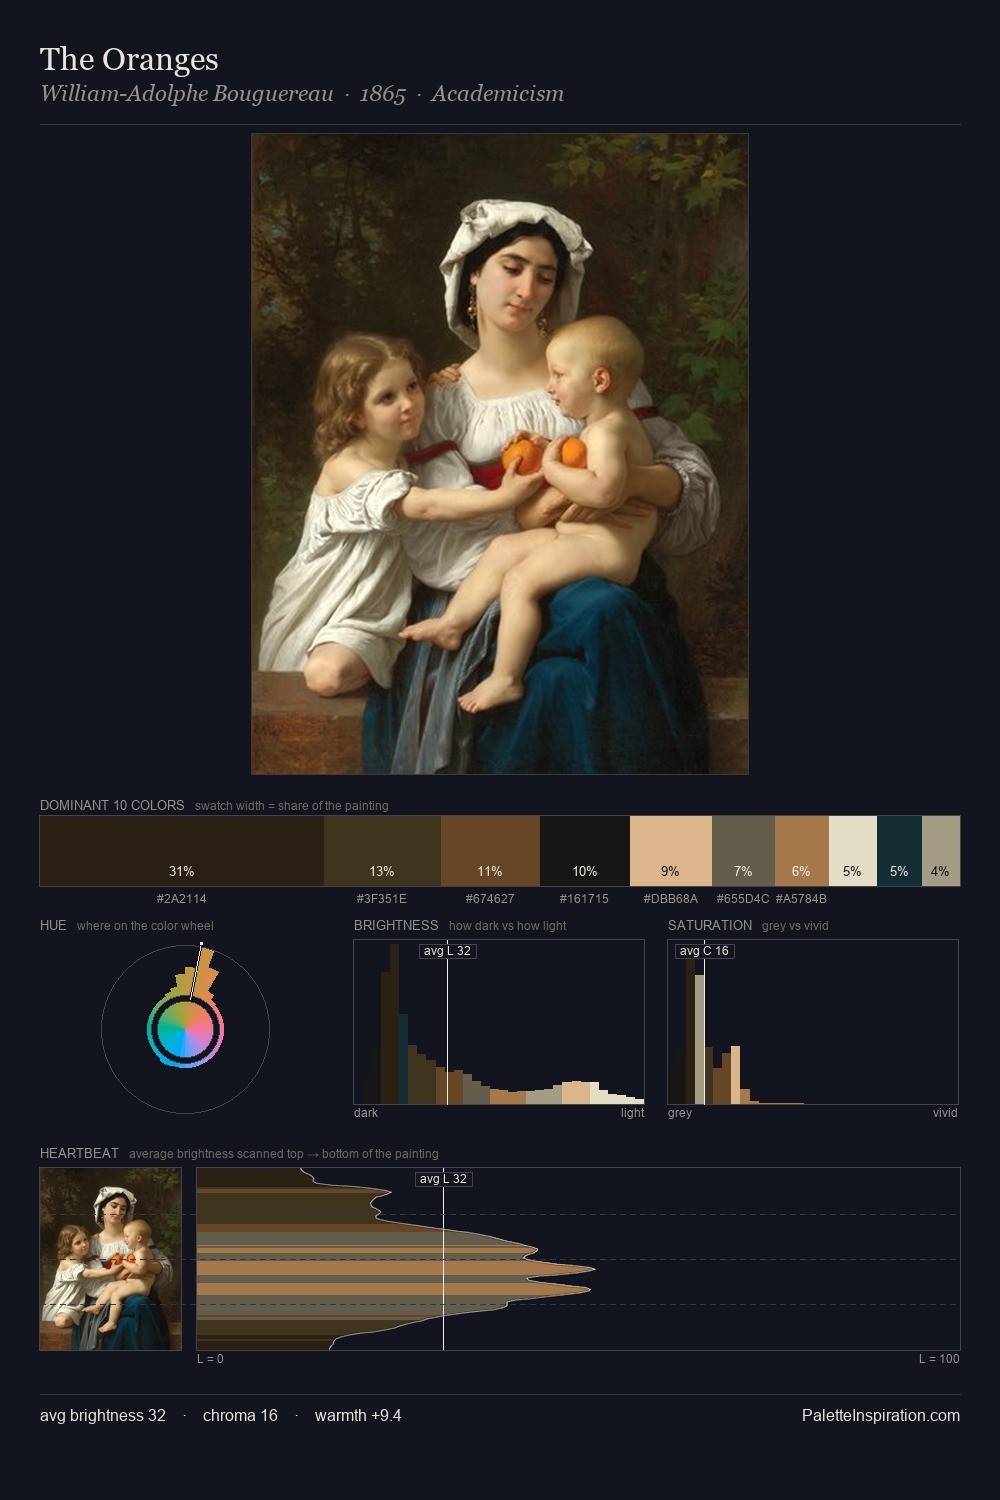
Task: Click the 'light' axis label
Action: pyautogui.click(x=632, y=1113)
